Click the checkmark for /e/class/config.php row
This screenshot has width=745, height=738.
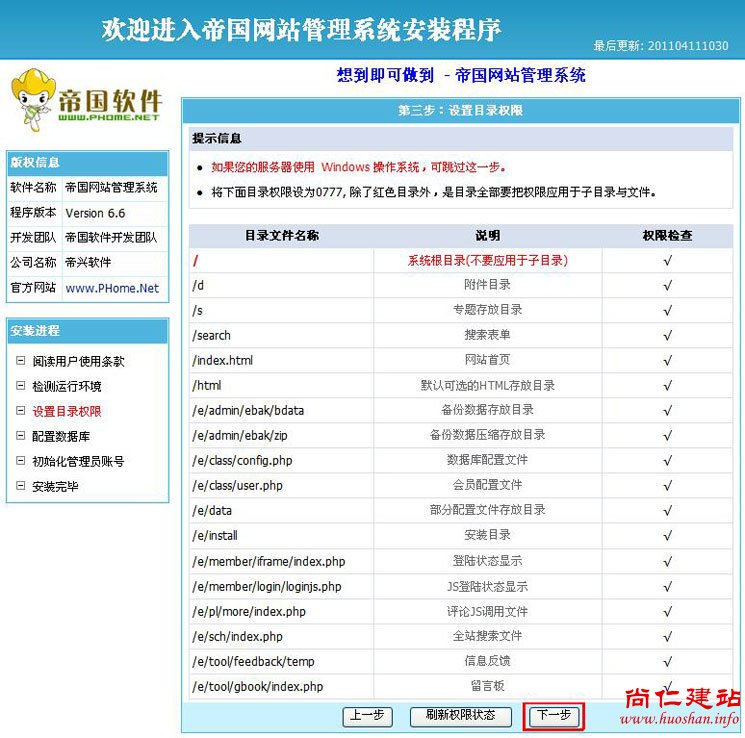coord(667,460)
